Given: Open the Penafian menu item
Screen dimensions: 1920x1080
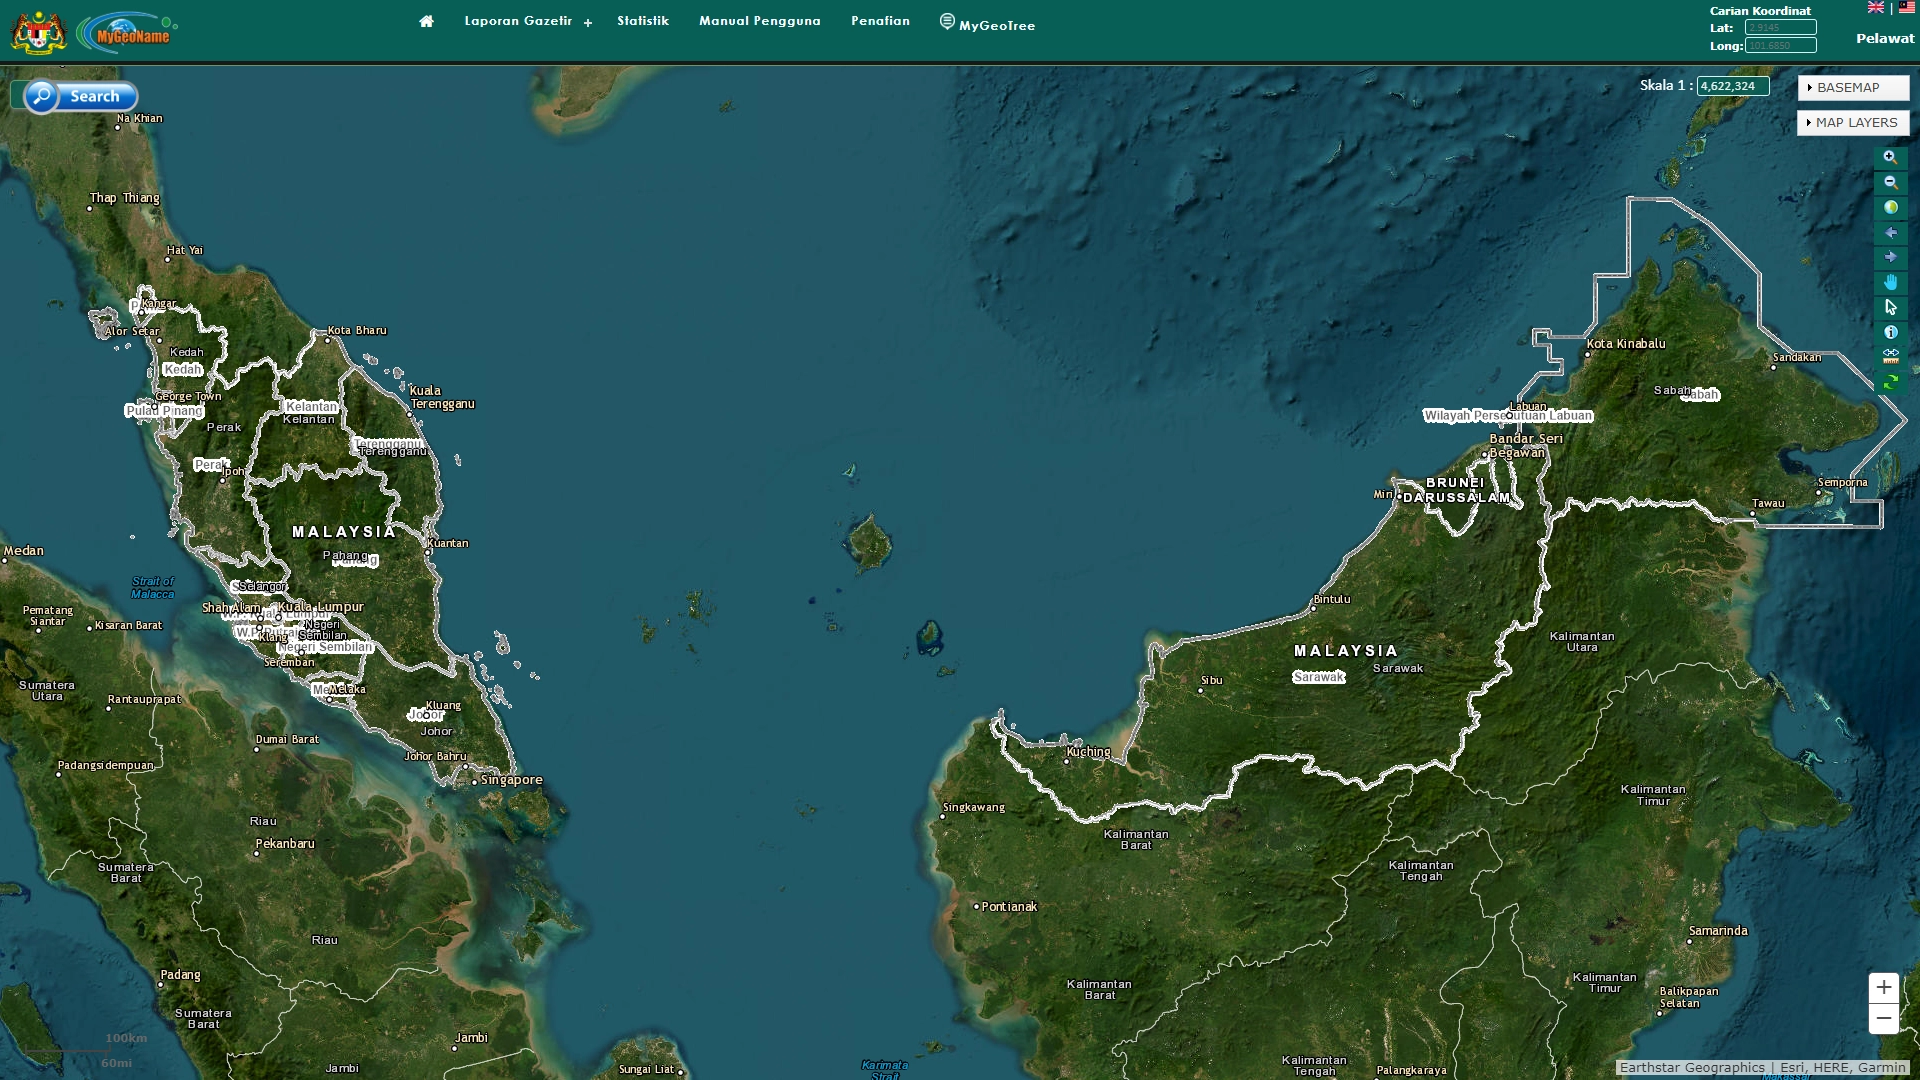Looking at the screenshot, I should pos(881,21).
